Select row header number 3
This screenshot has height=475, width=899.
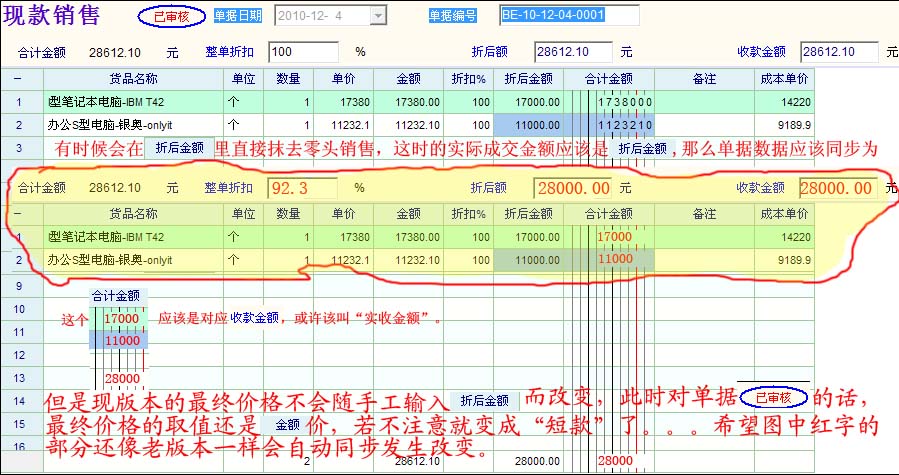pyautogui.click(x=18, y=148)
